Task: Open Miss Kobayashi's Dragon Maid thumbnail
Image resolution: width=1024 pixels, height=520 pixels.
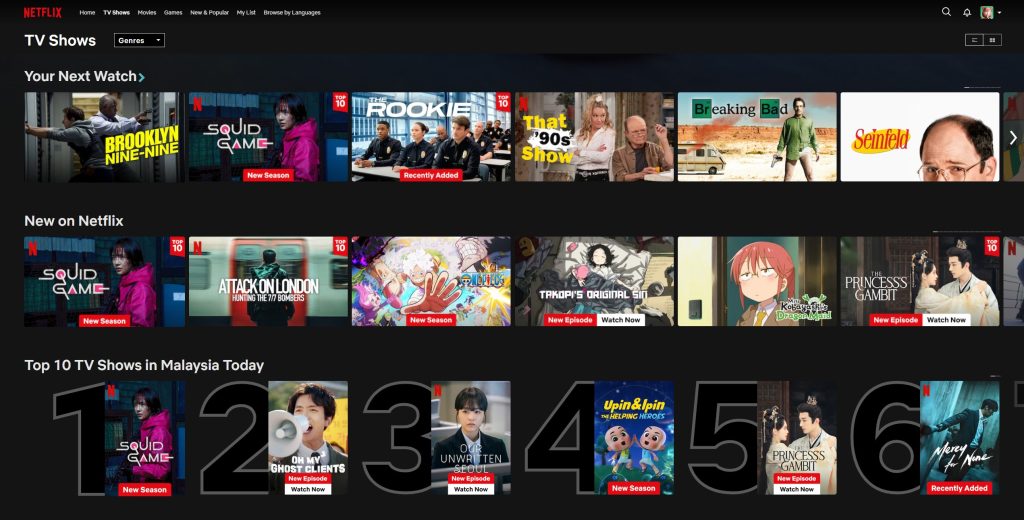Action: pyautogui.click(x=757, y=282)
